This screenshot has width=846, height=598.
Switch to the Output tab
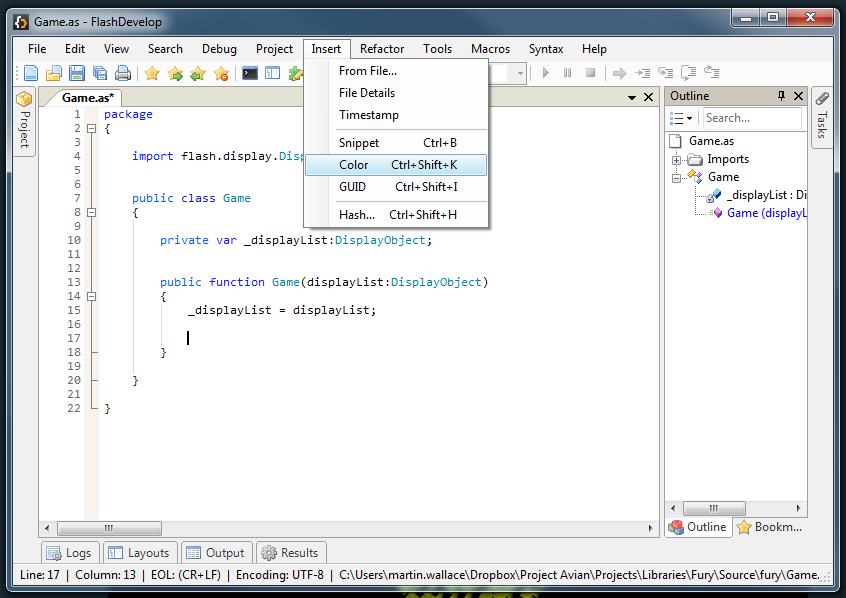pyautogui.click(x=215, y=553)
